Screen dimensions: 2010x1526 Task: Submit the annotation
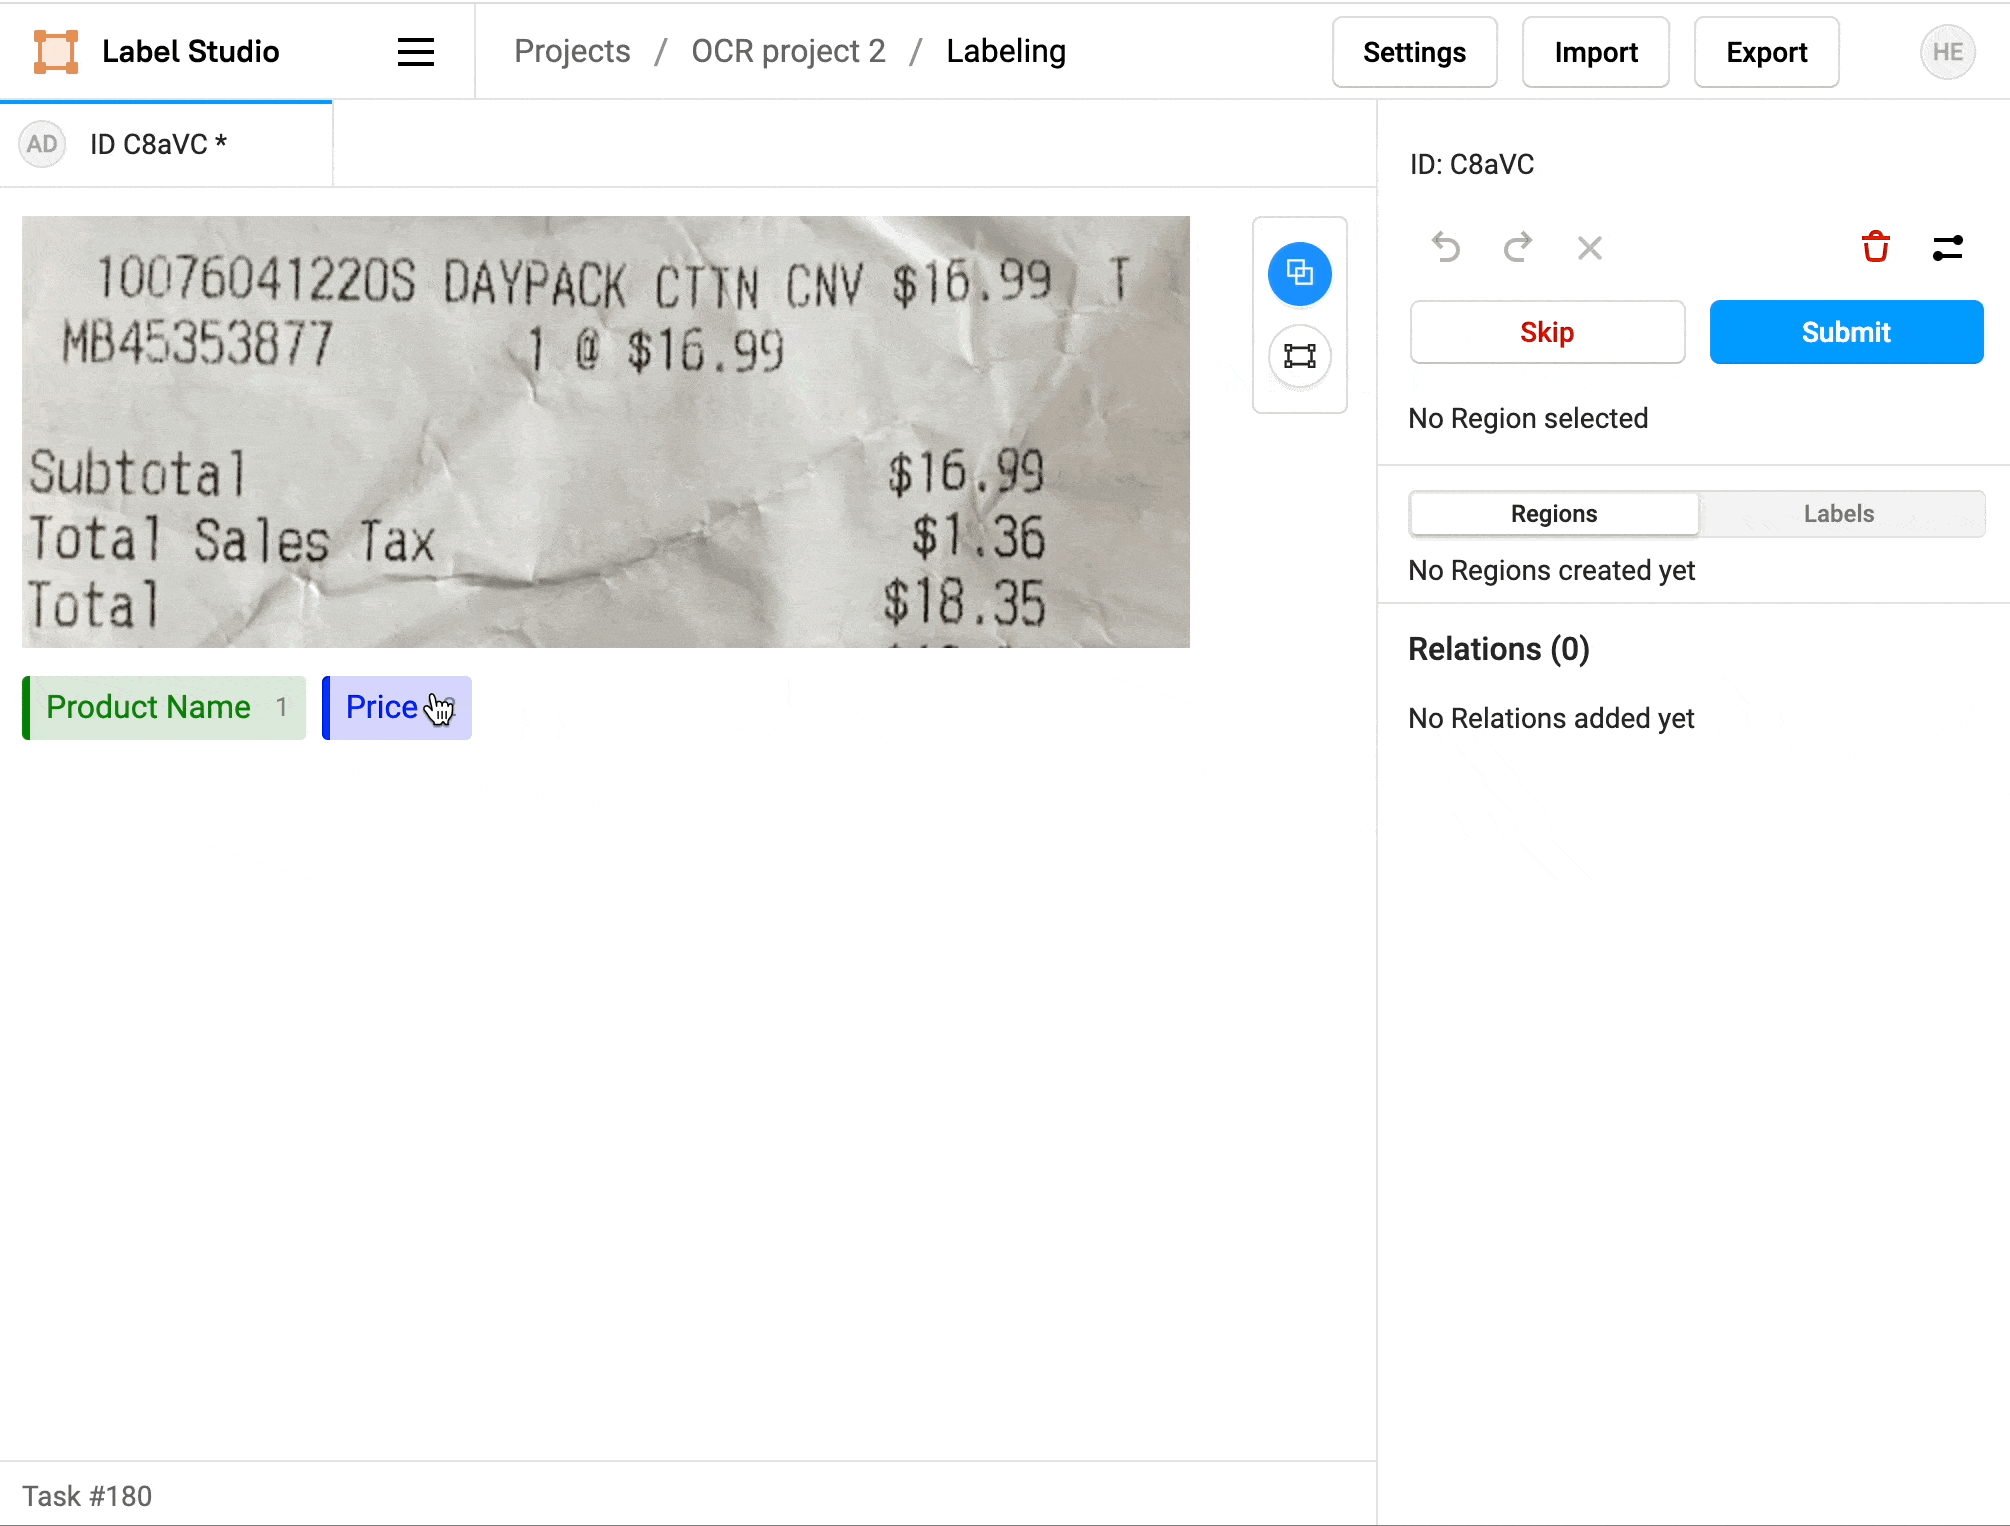[1846, 332]
